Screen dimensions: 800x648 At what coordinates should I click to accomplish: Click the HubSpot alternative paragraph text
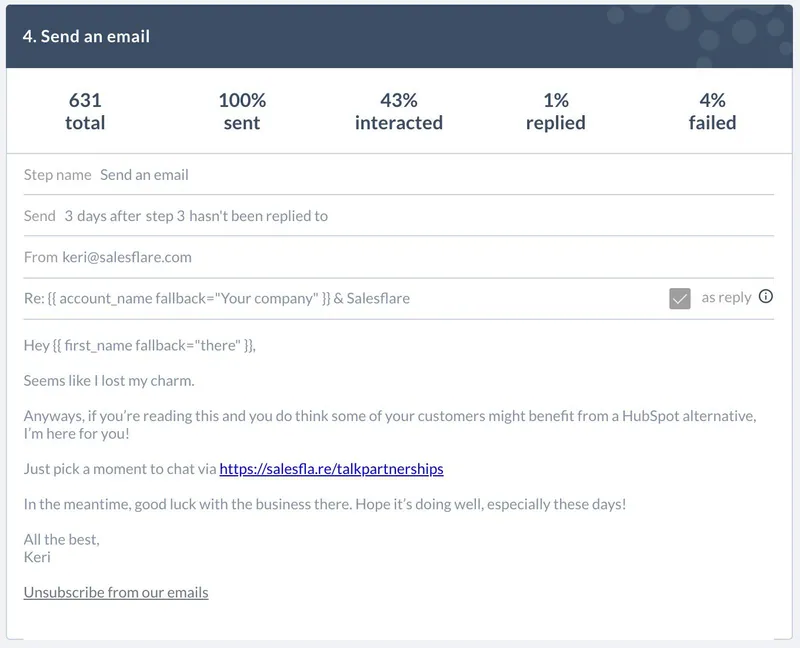pos(390,425)
